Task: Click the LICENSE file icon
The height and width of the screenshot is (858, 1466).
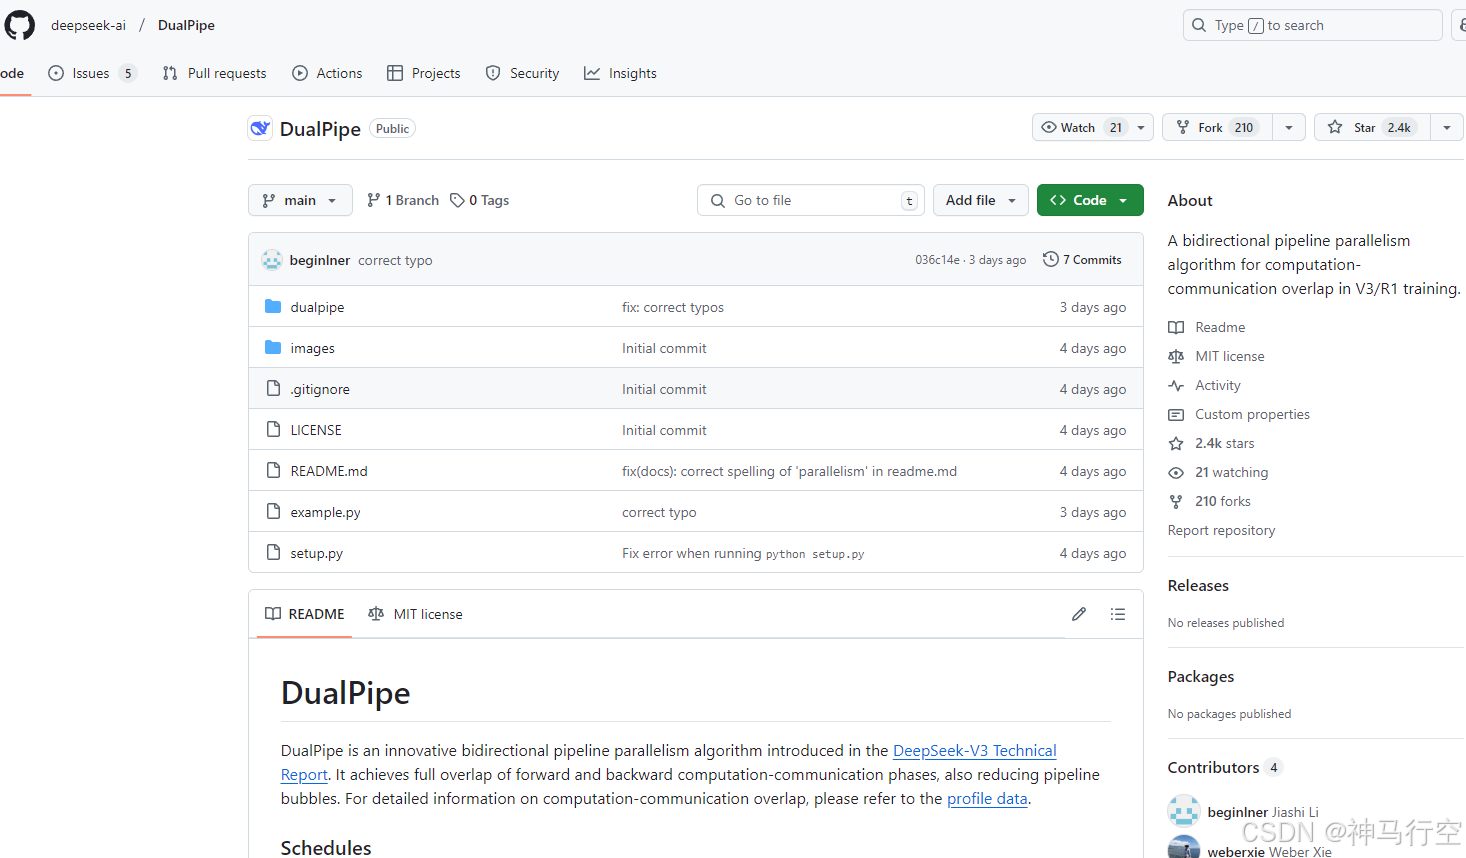Action: pos(273,429)
